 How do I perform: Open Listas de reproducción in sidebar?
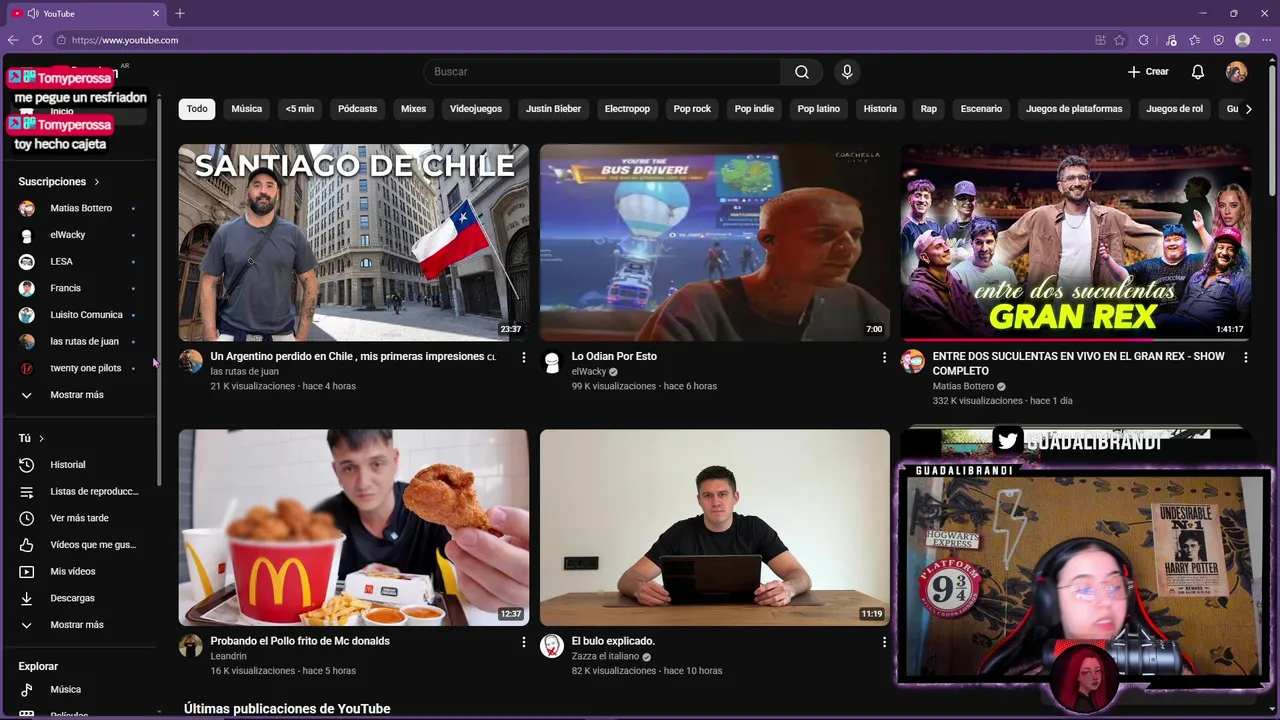(80, 491)
